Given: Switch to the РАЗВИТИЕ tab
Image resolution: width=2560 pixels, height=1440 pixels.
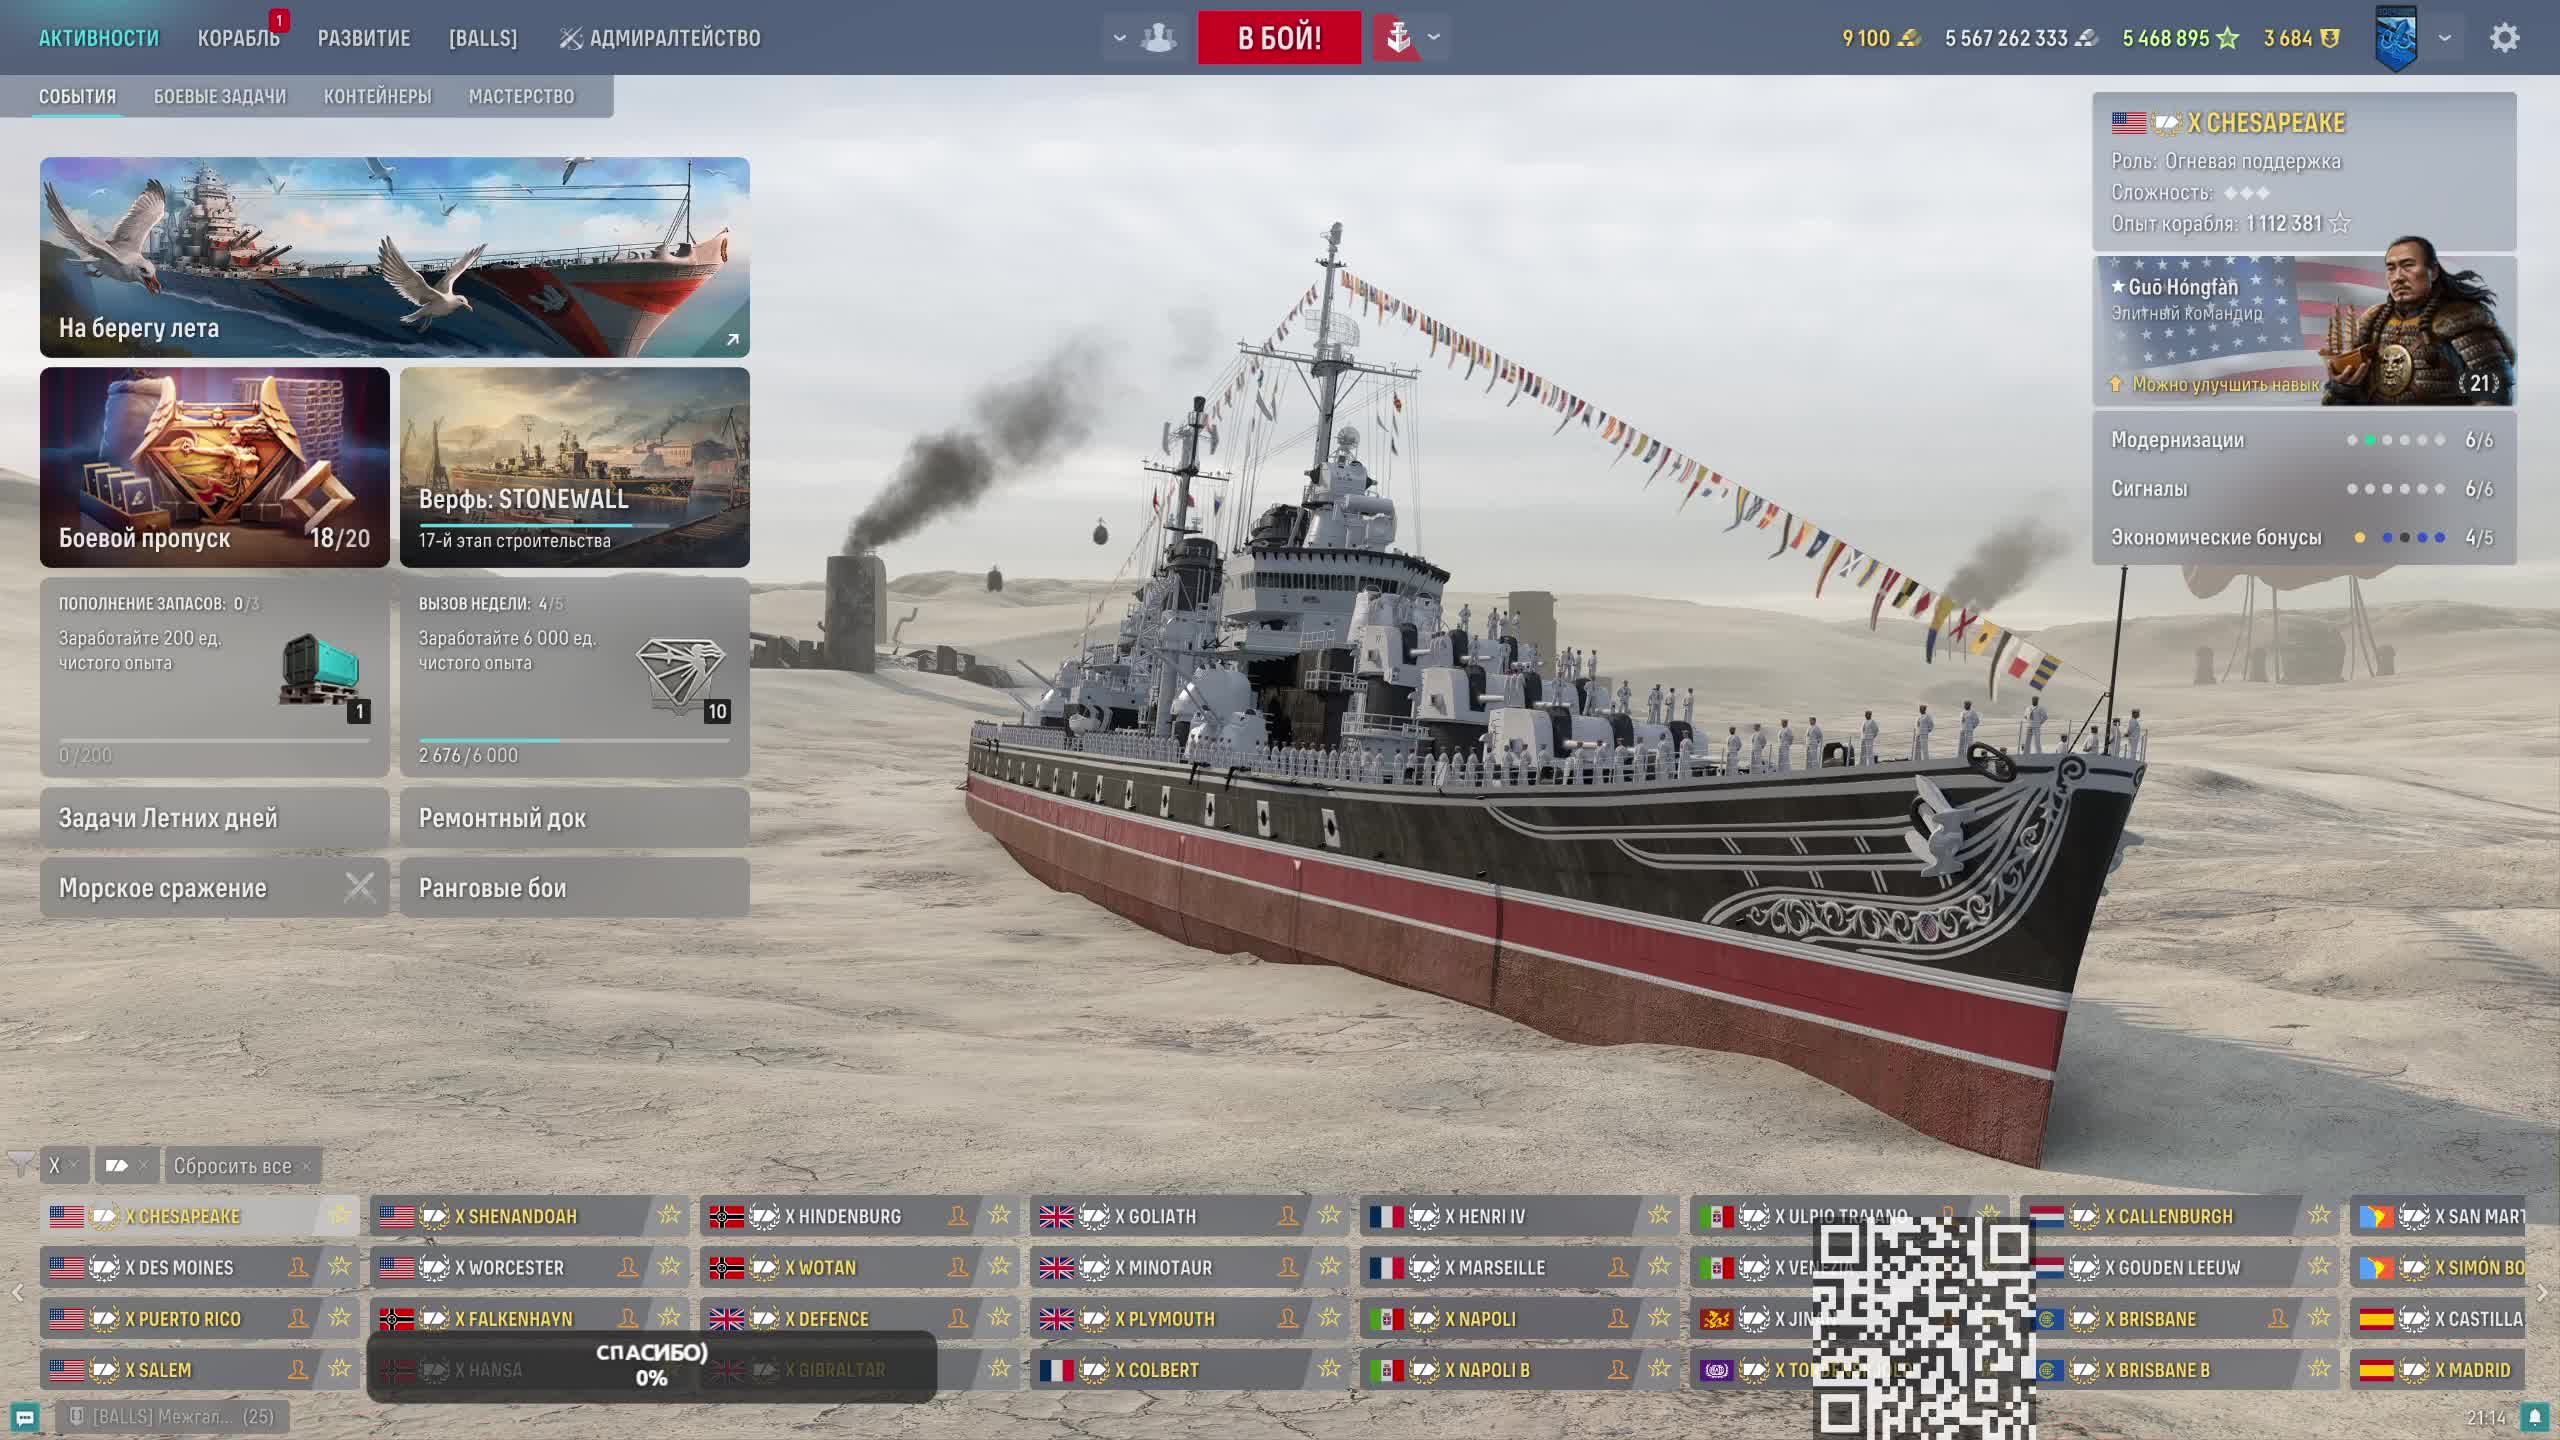Looking at the screenshot, I should tap(364, 38).
